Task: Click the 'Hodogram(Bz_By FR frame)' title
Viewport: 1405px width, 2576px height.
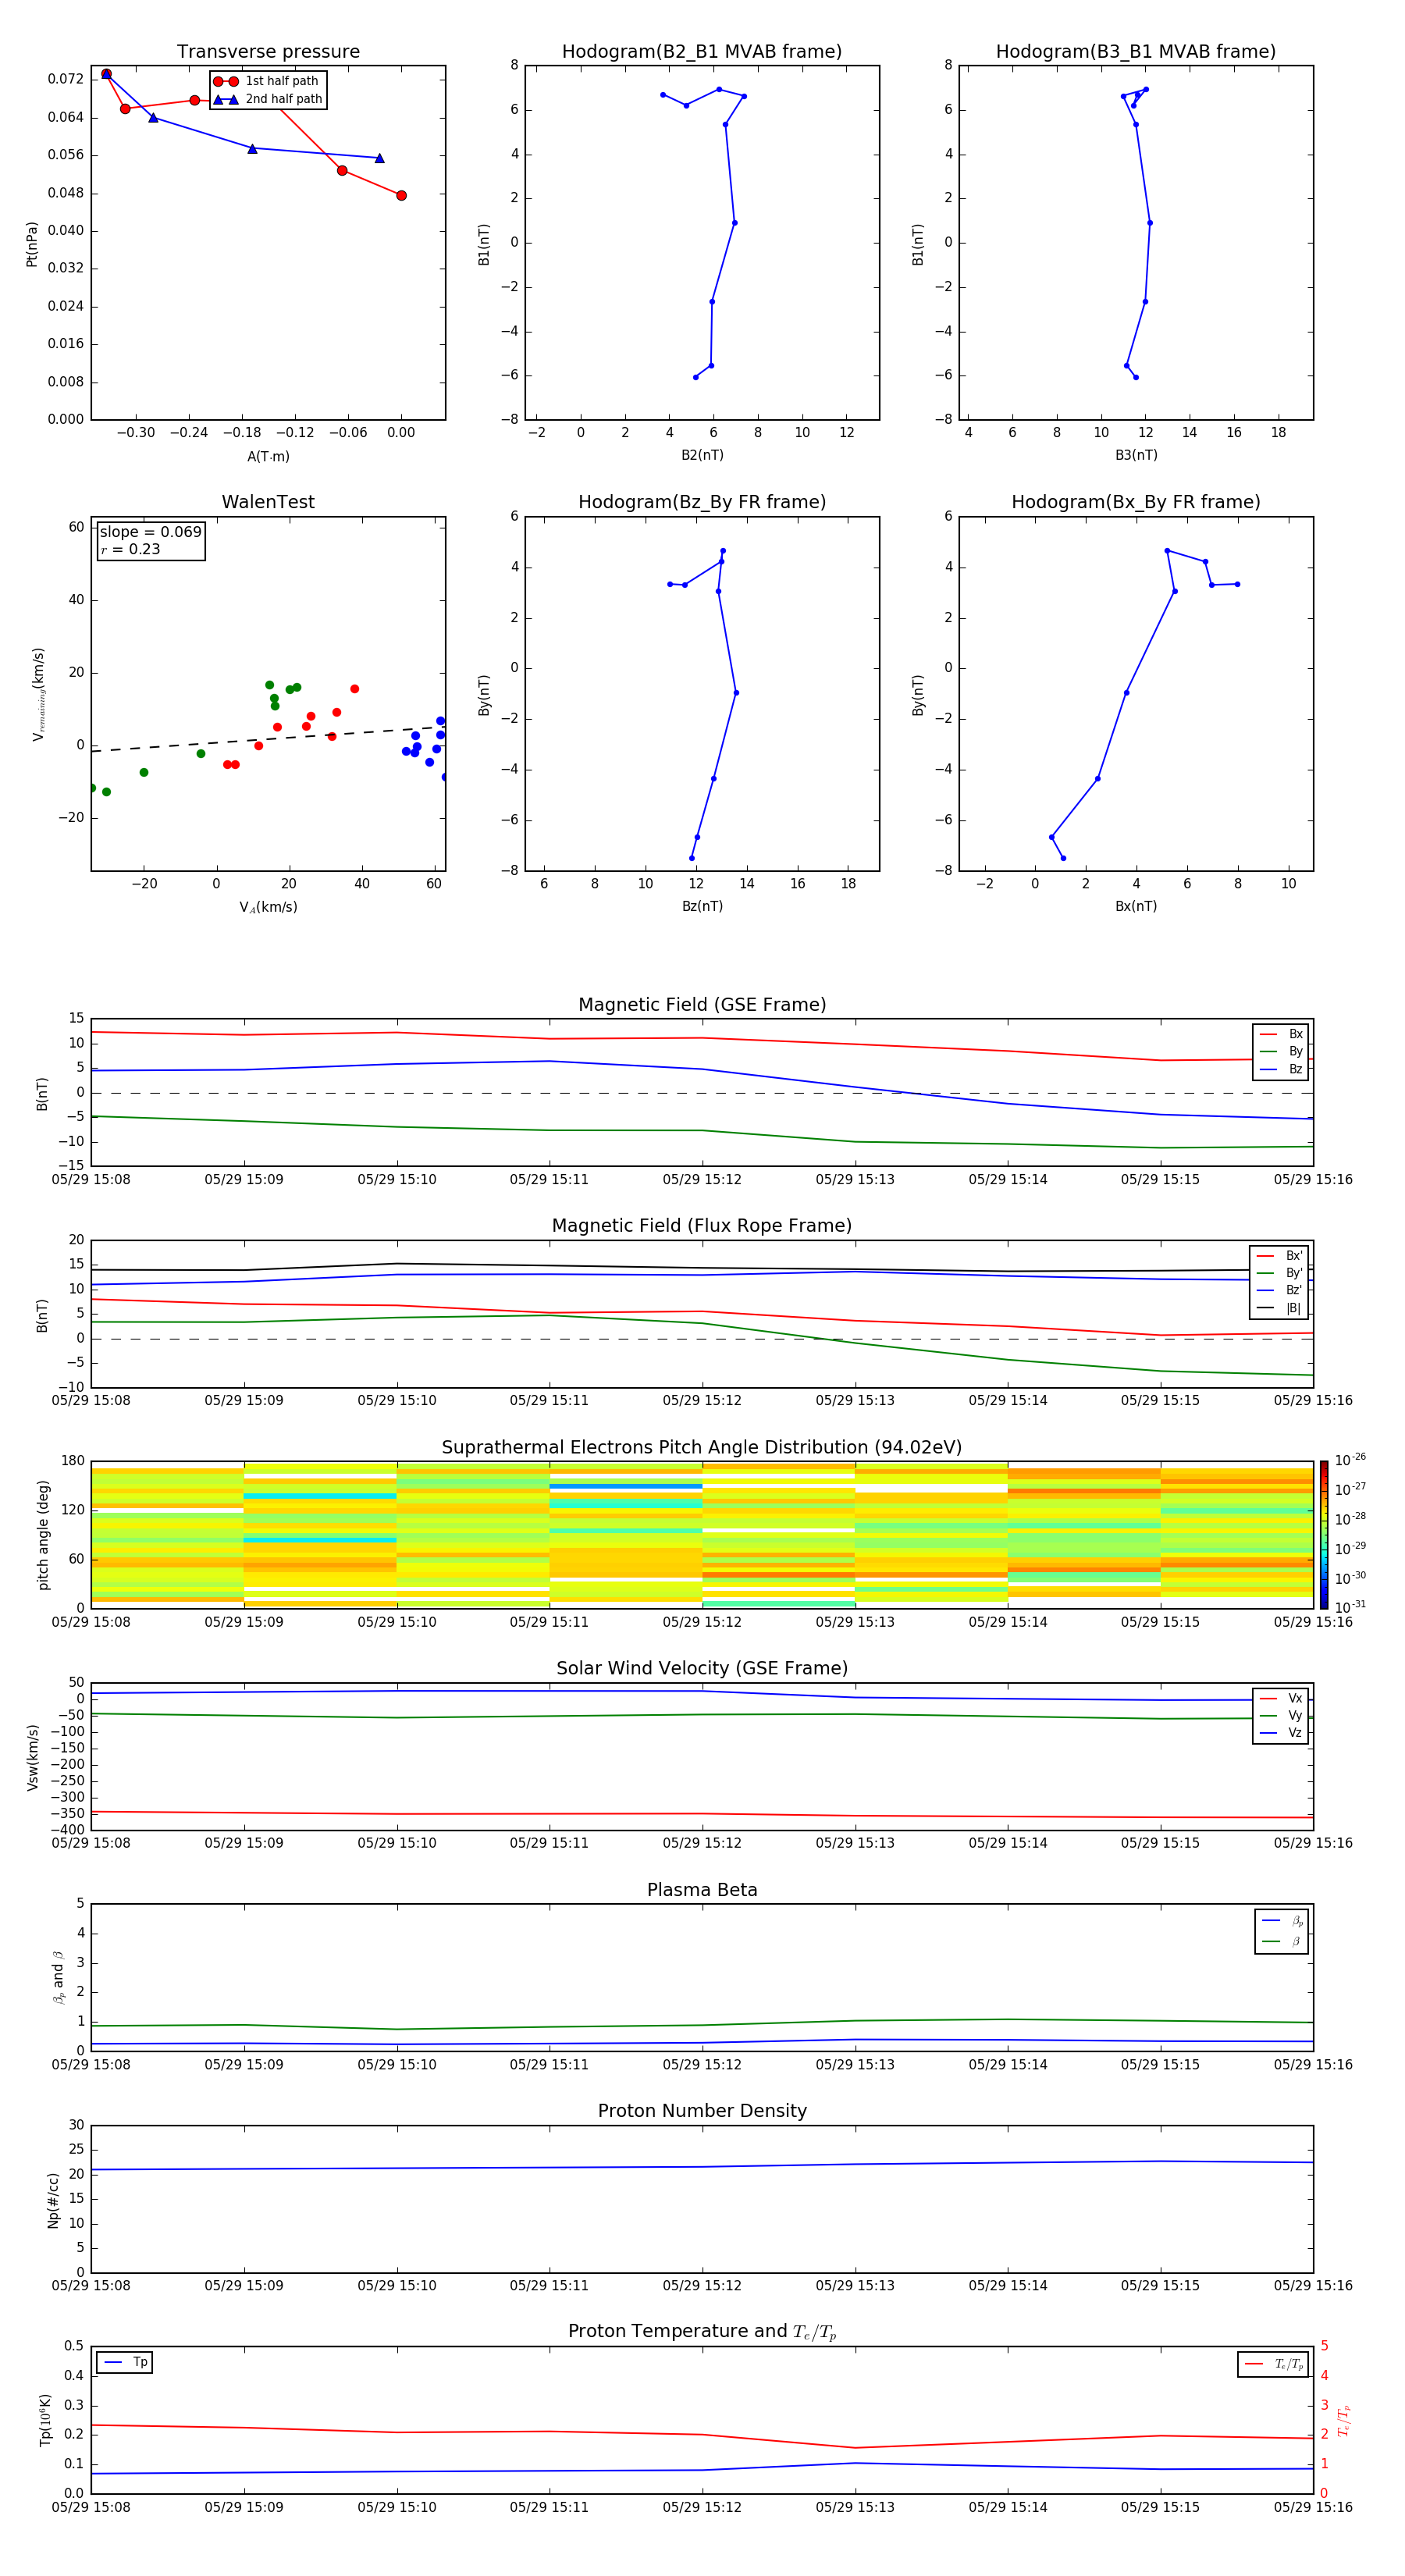Action: (x=702, y=502)
